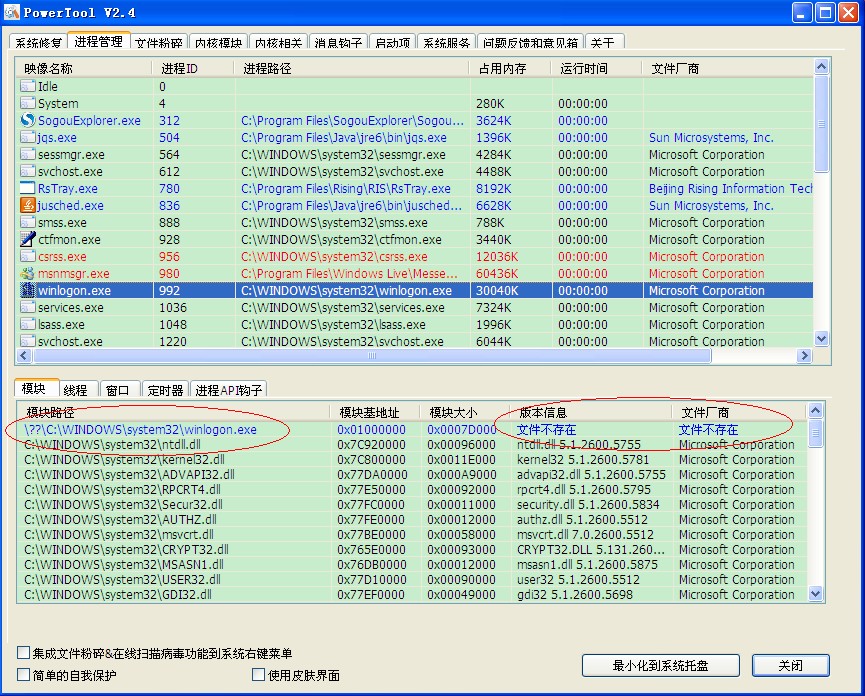Screen dimensions: 865x696
Task: Click process list scroll-down arrow
Action: [821, 339]
